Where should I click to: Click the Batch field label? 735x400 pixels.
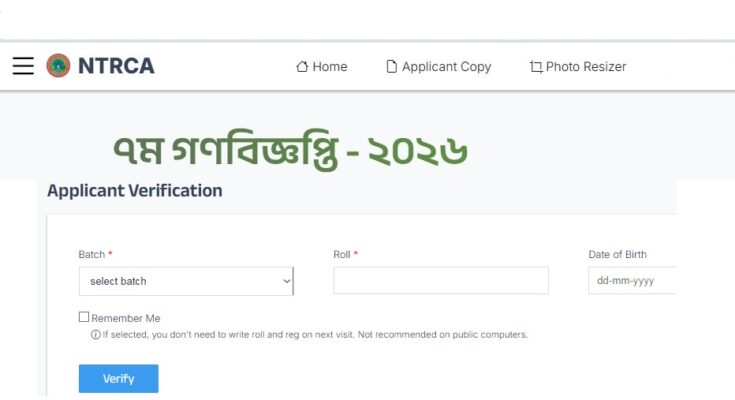pyautogui.click(x=91, y=255)
